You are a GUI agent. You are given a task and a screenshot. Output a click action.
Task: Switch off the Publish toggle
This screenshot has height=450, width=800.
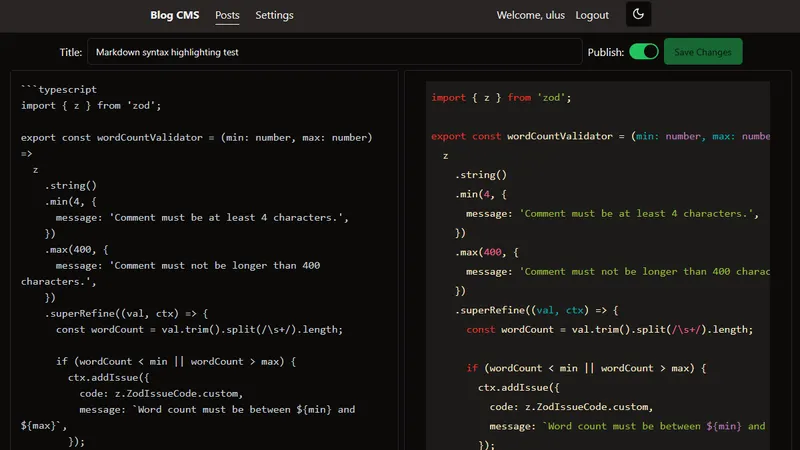[x=644, y=52]
